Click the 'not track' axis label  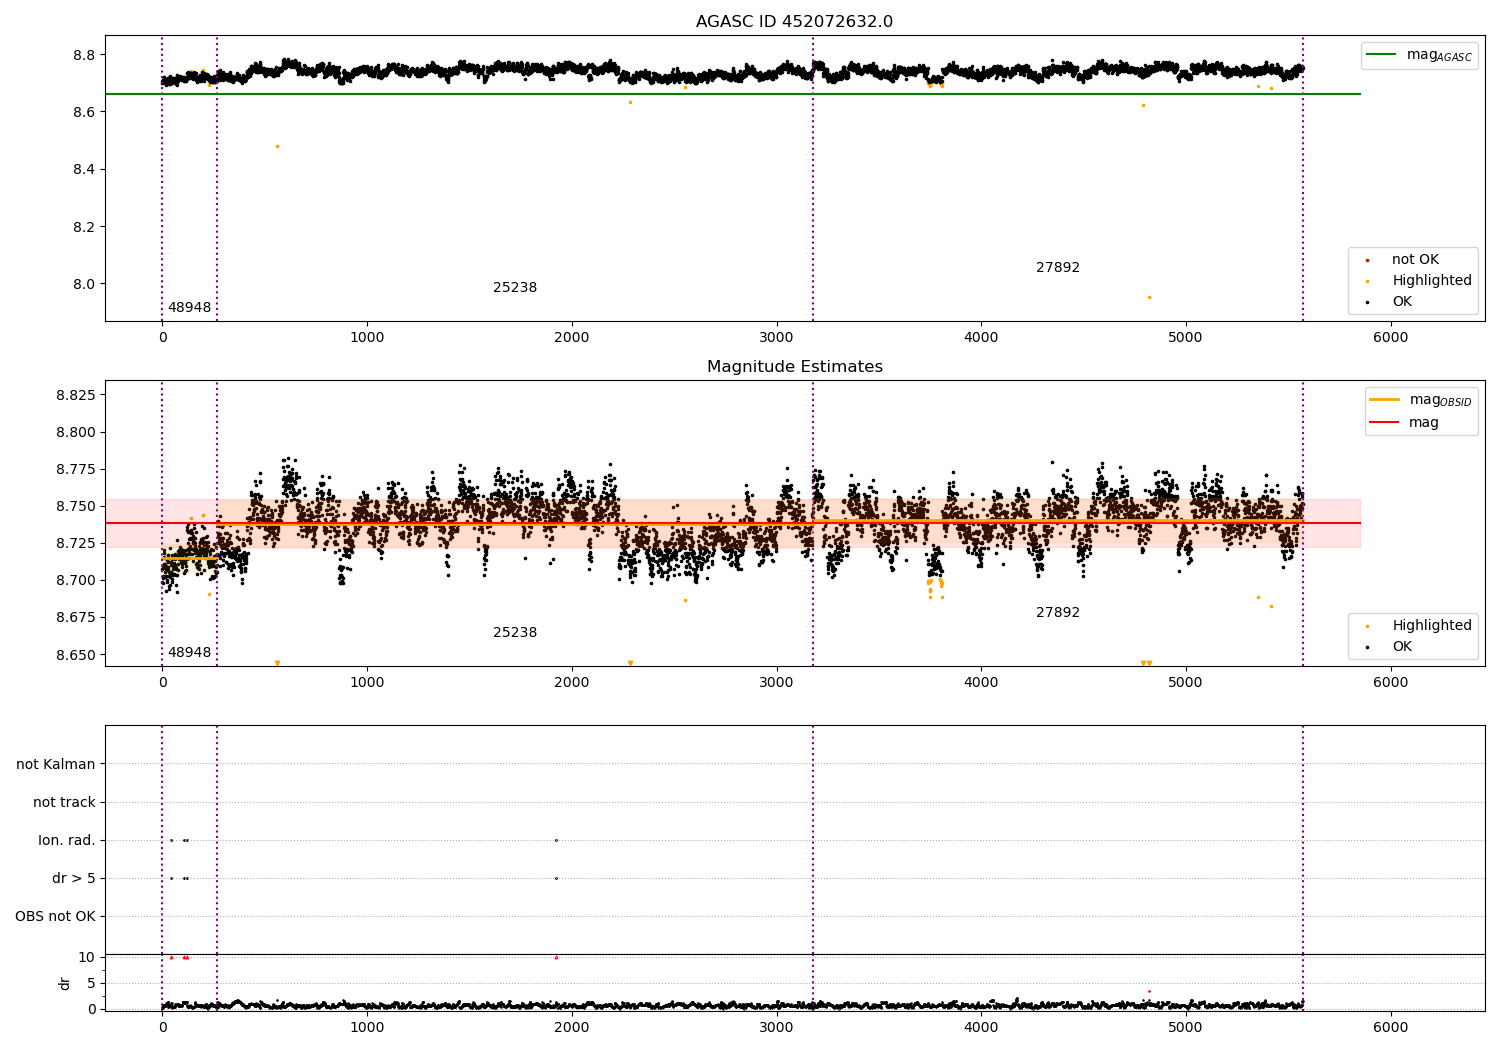(64, 803)
